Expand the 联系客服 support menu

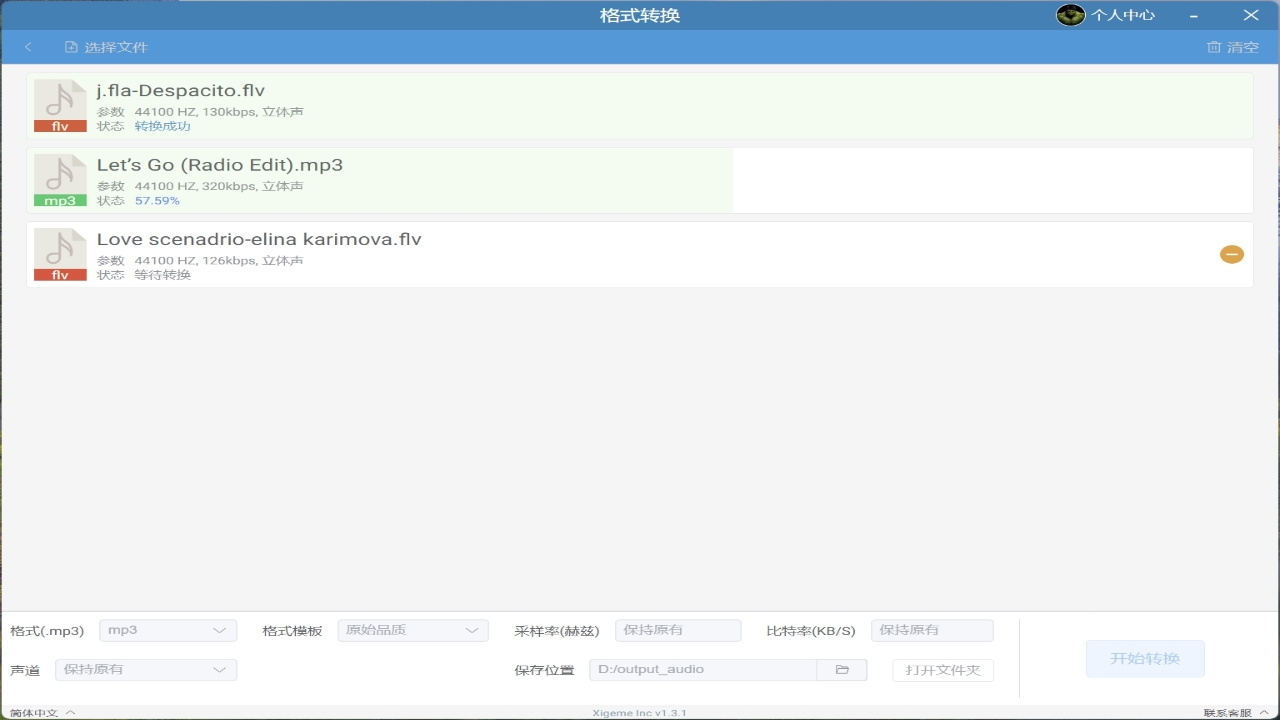1235,713
